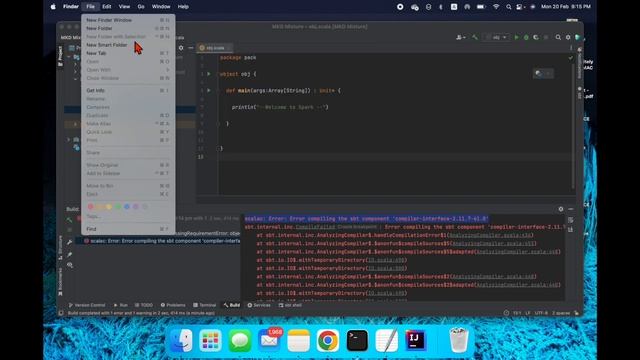
Task: Open the Window menu in menu bar
Action: [161, 7]
